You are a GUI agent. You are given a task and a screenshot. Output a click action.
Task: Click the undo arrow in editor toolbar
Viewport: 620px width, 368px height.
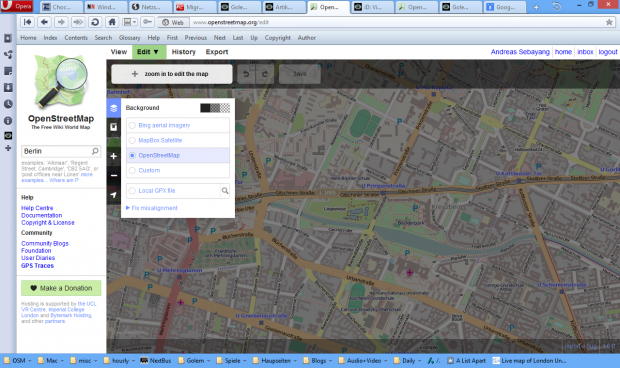pos(246,74)
